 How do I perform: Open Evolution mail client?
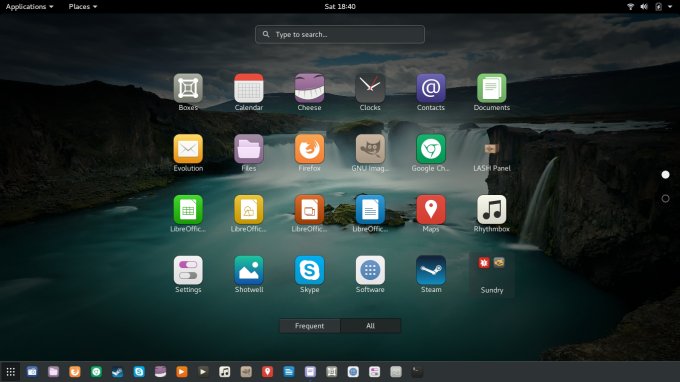coord(188,149)
